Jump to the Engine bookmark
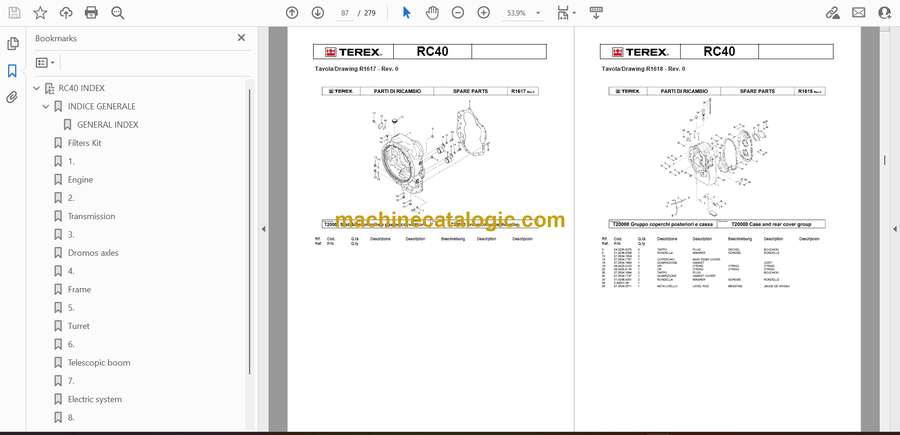Viewport: 900px width, 435px height. 80,180
